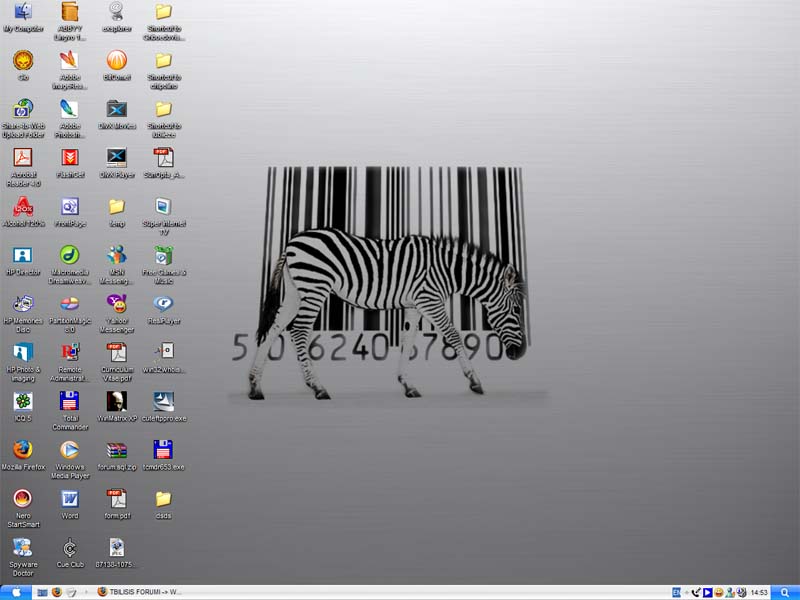Click the EN language indicator in tray

pyautogui.click(x=677, y=592)
